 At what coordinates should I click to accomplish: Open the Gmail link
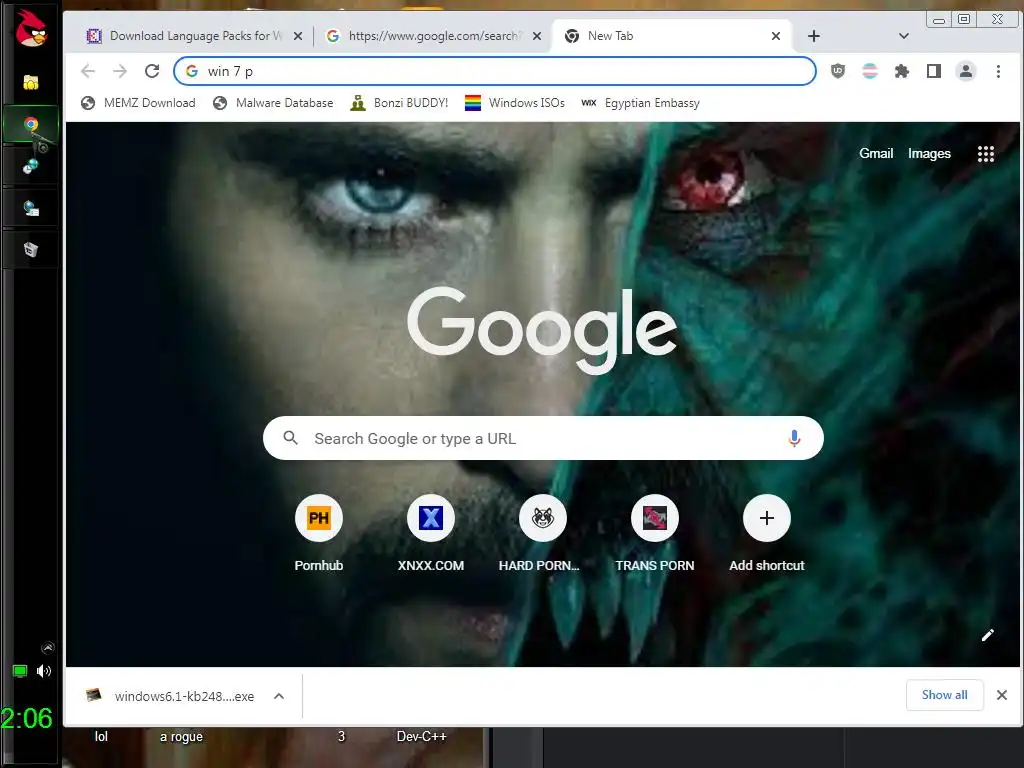pos(876,153)
